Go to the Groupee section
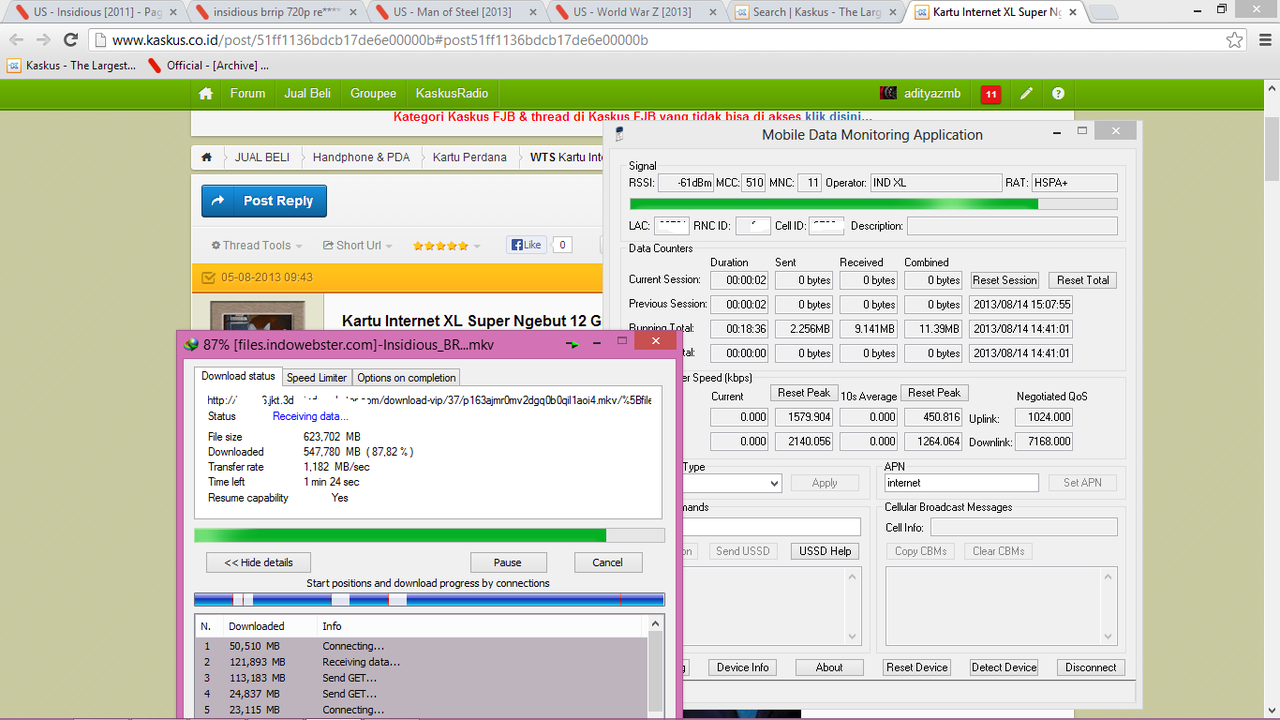 point(373,94)
